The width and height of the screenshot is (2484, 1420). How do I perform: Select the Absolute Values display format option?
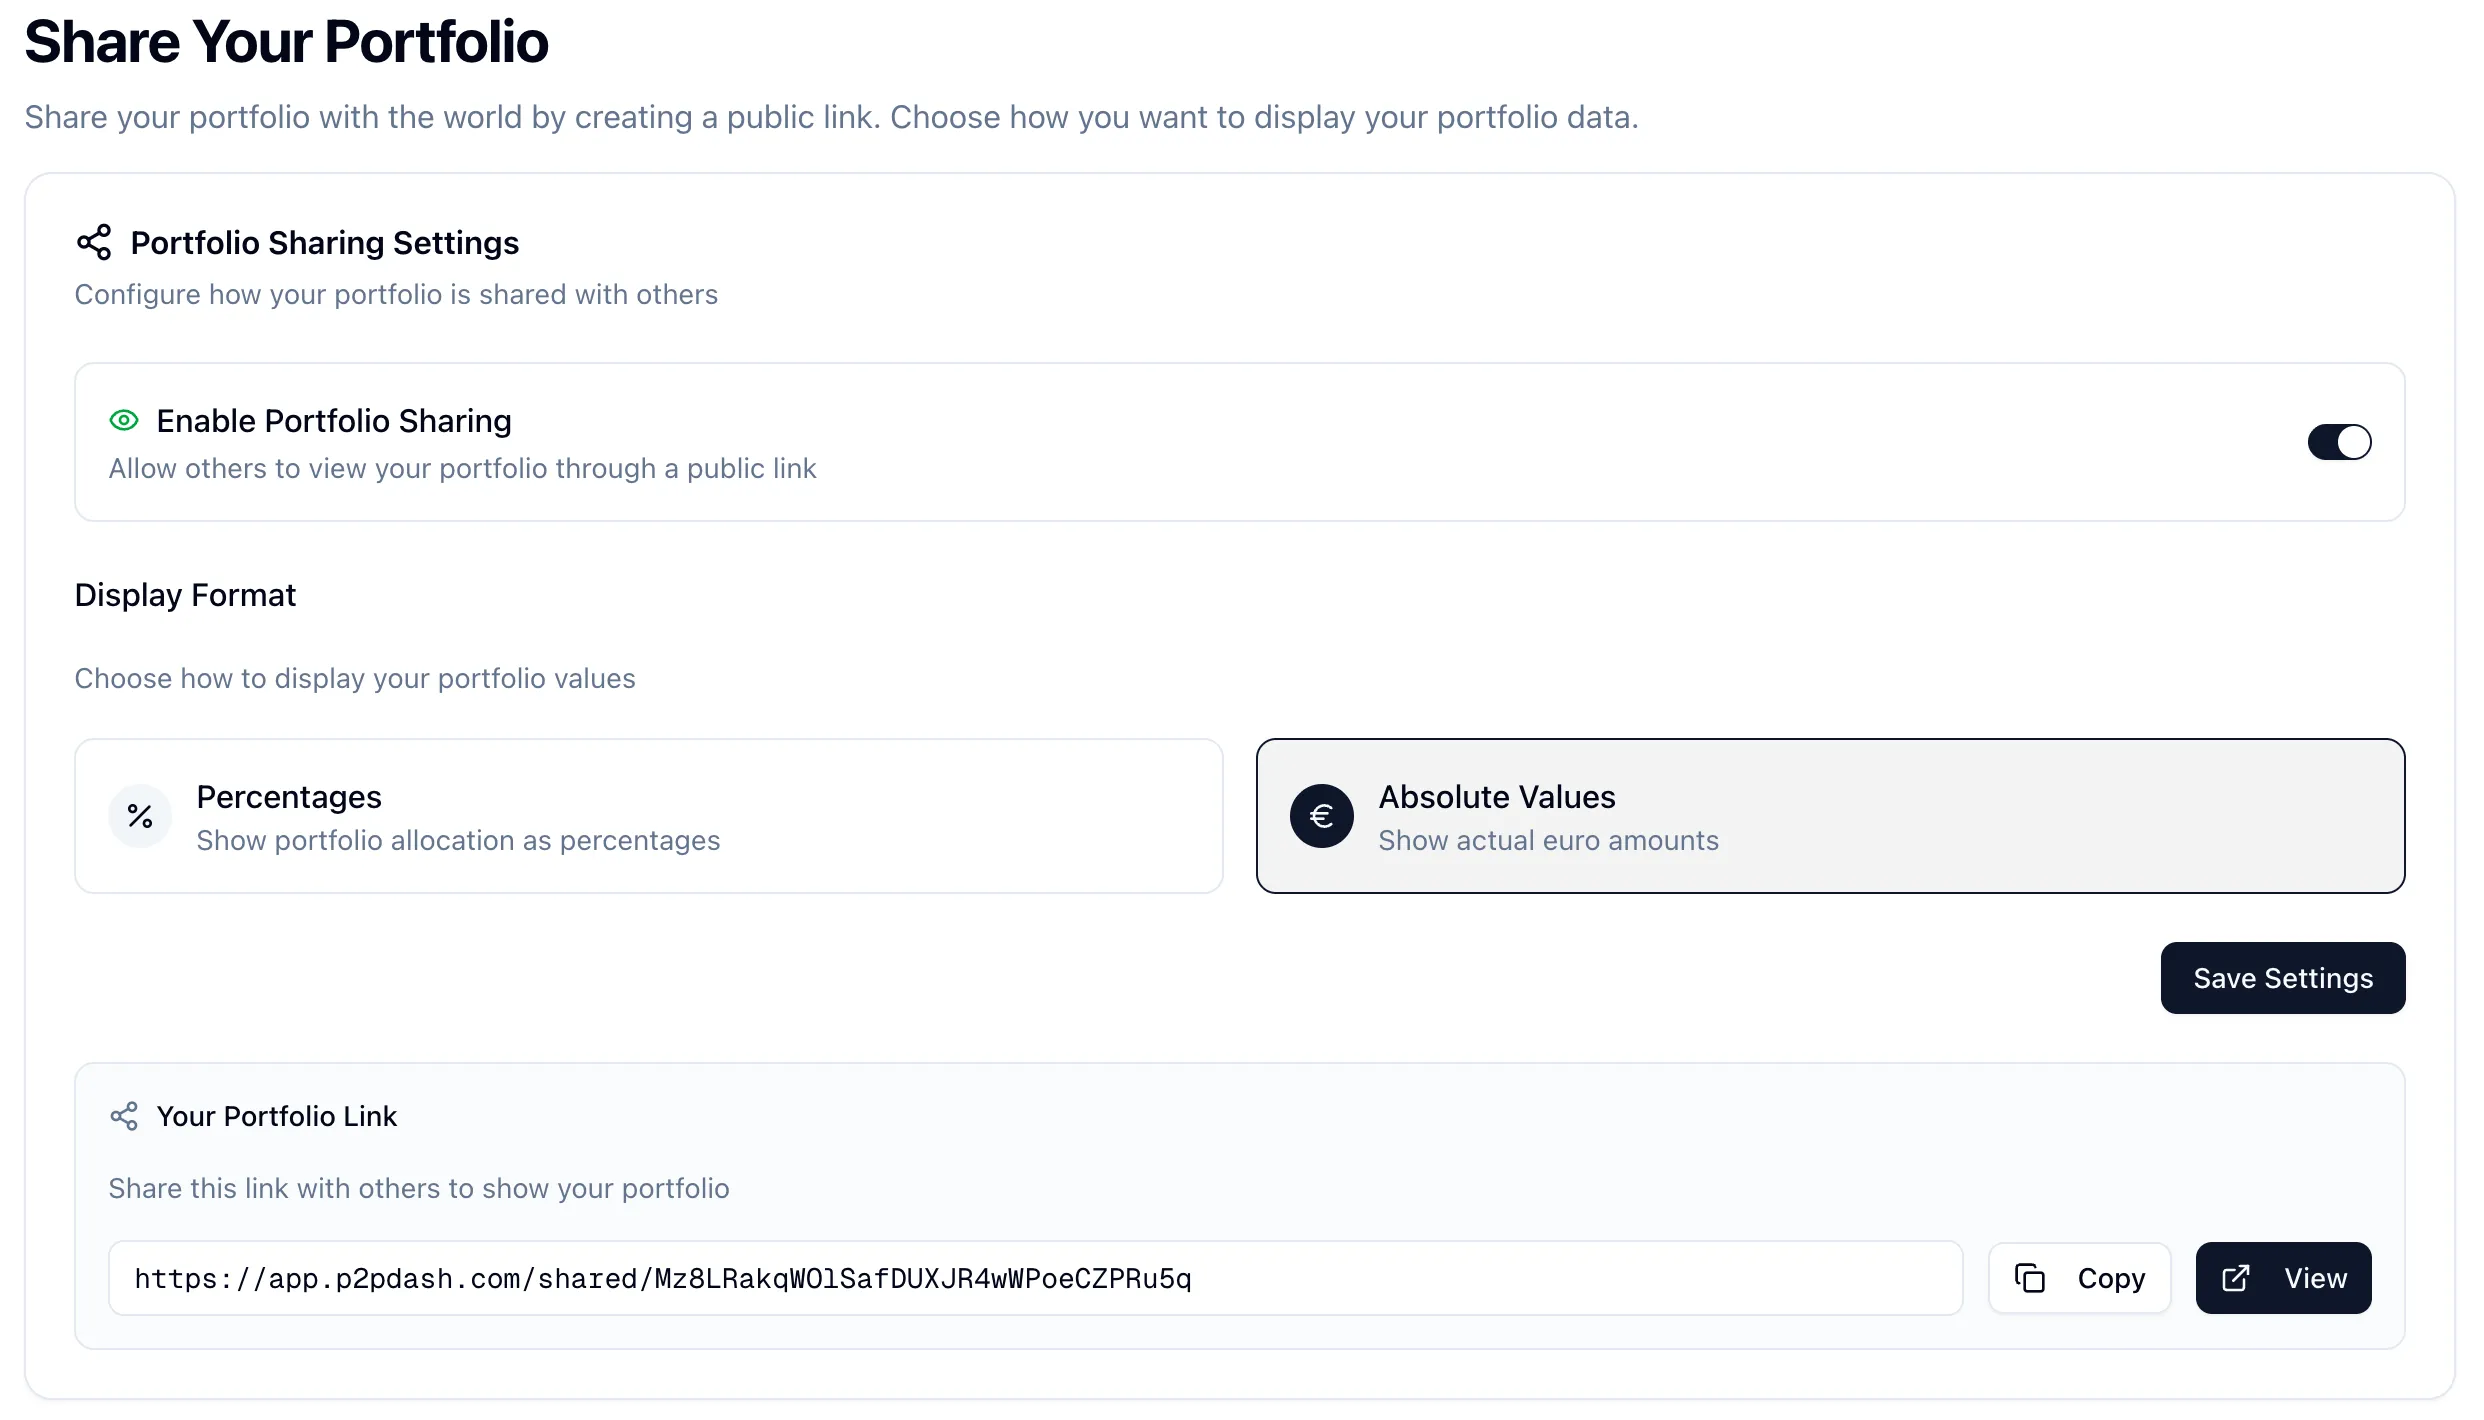(1830, 816)
